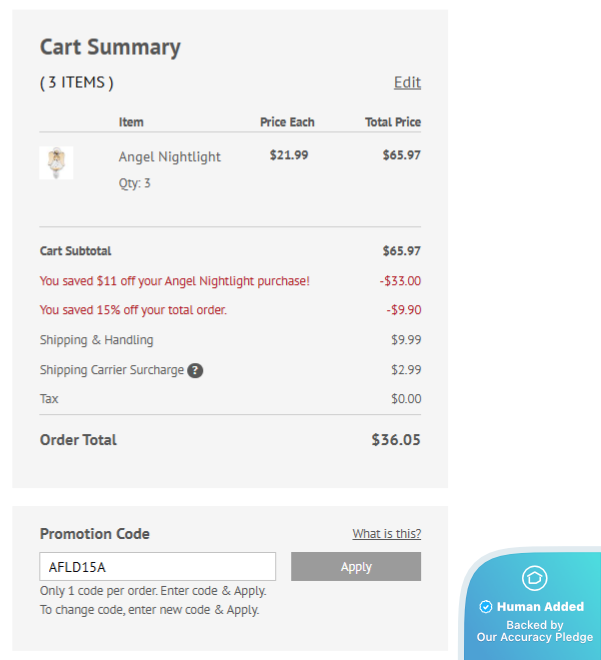
Task: Click the Shipping Carrier Surcharge help icon
Action: [195, 370]
